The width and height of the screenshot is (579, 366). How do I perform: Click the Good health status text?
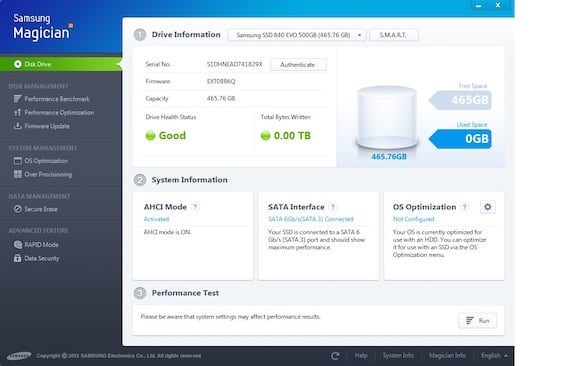click(172, 136)
